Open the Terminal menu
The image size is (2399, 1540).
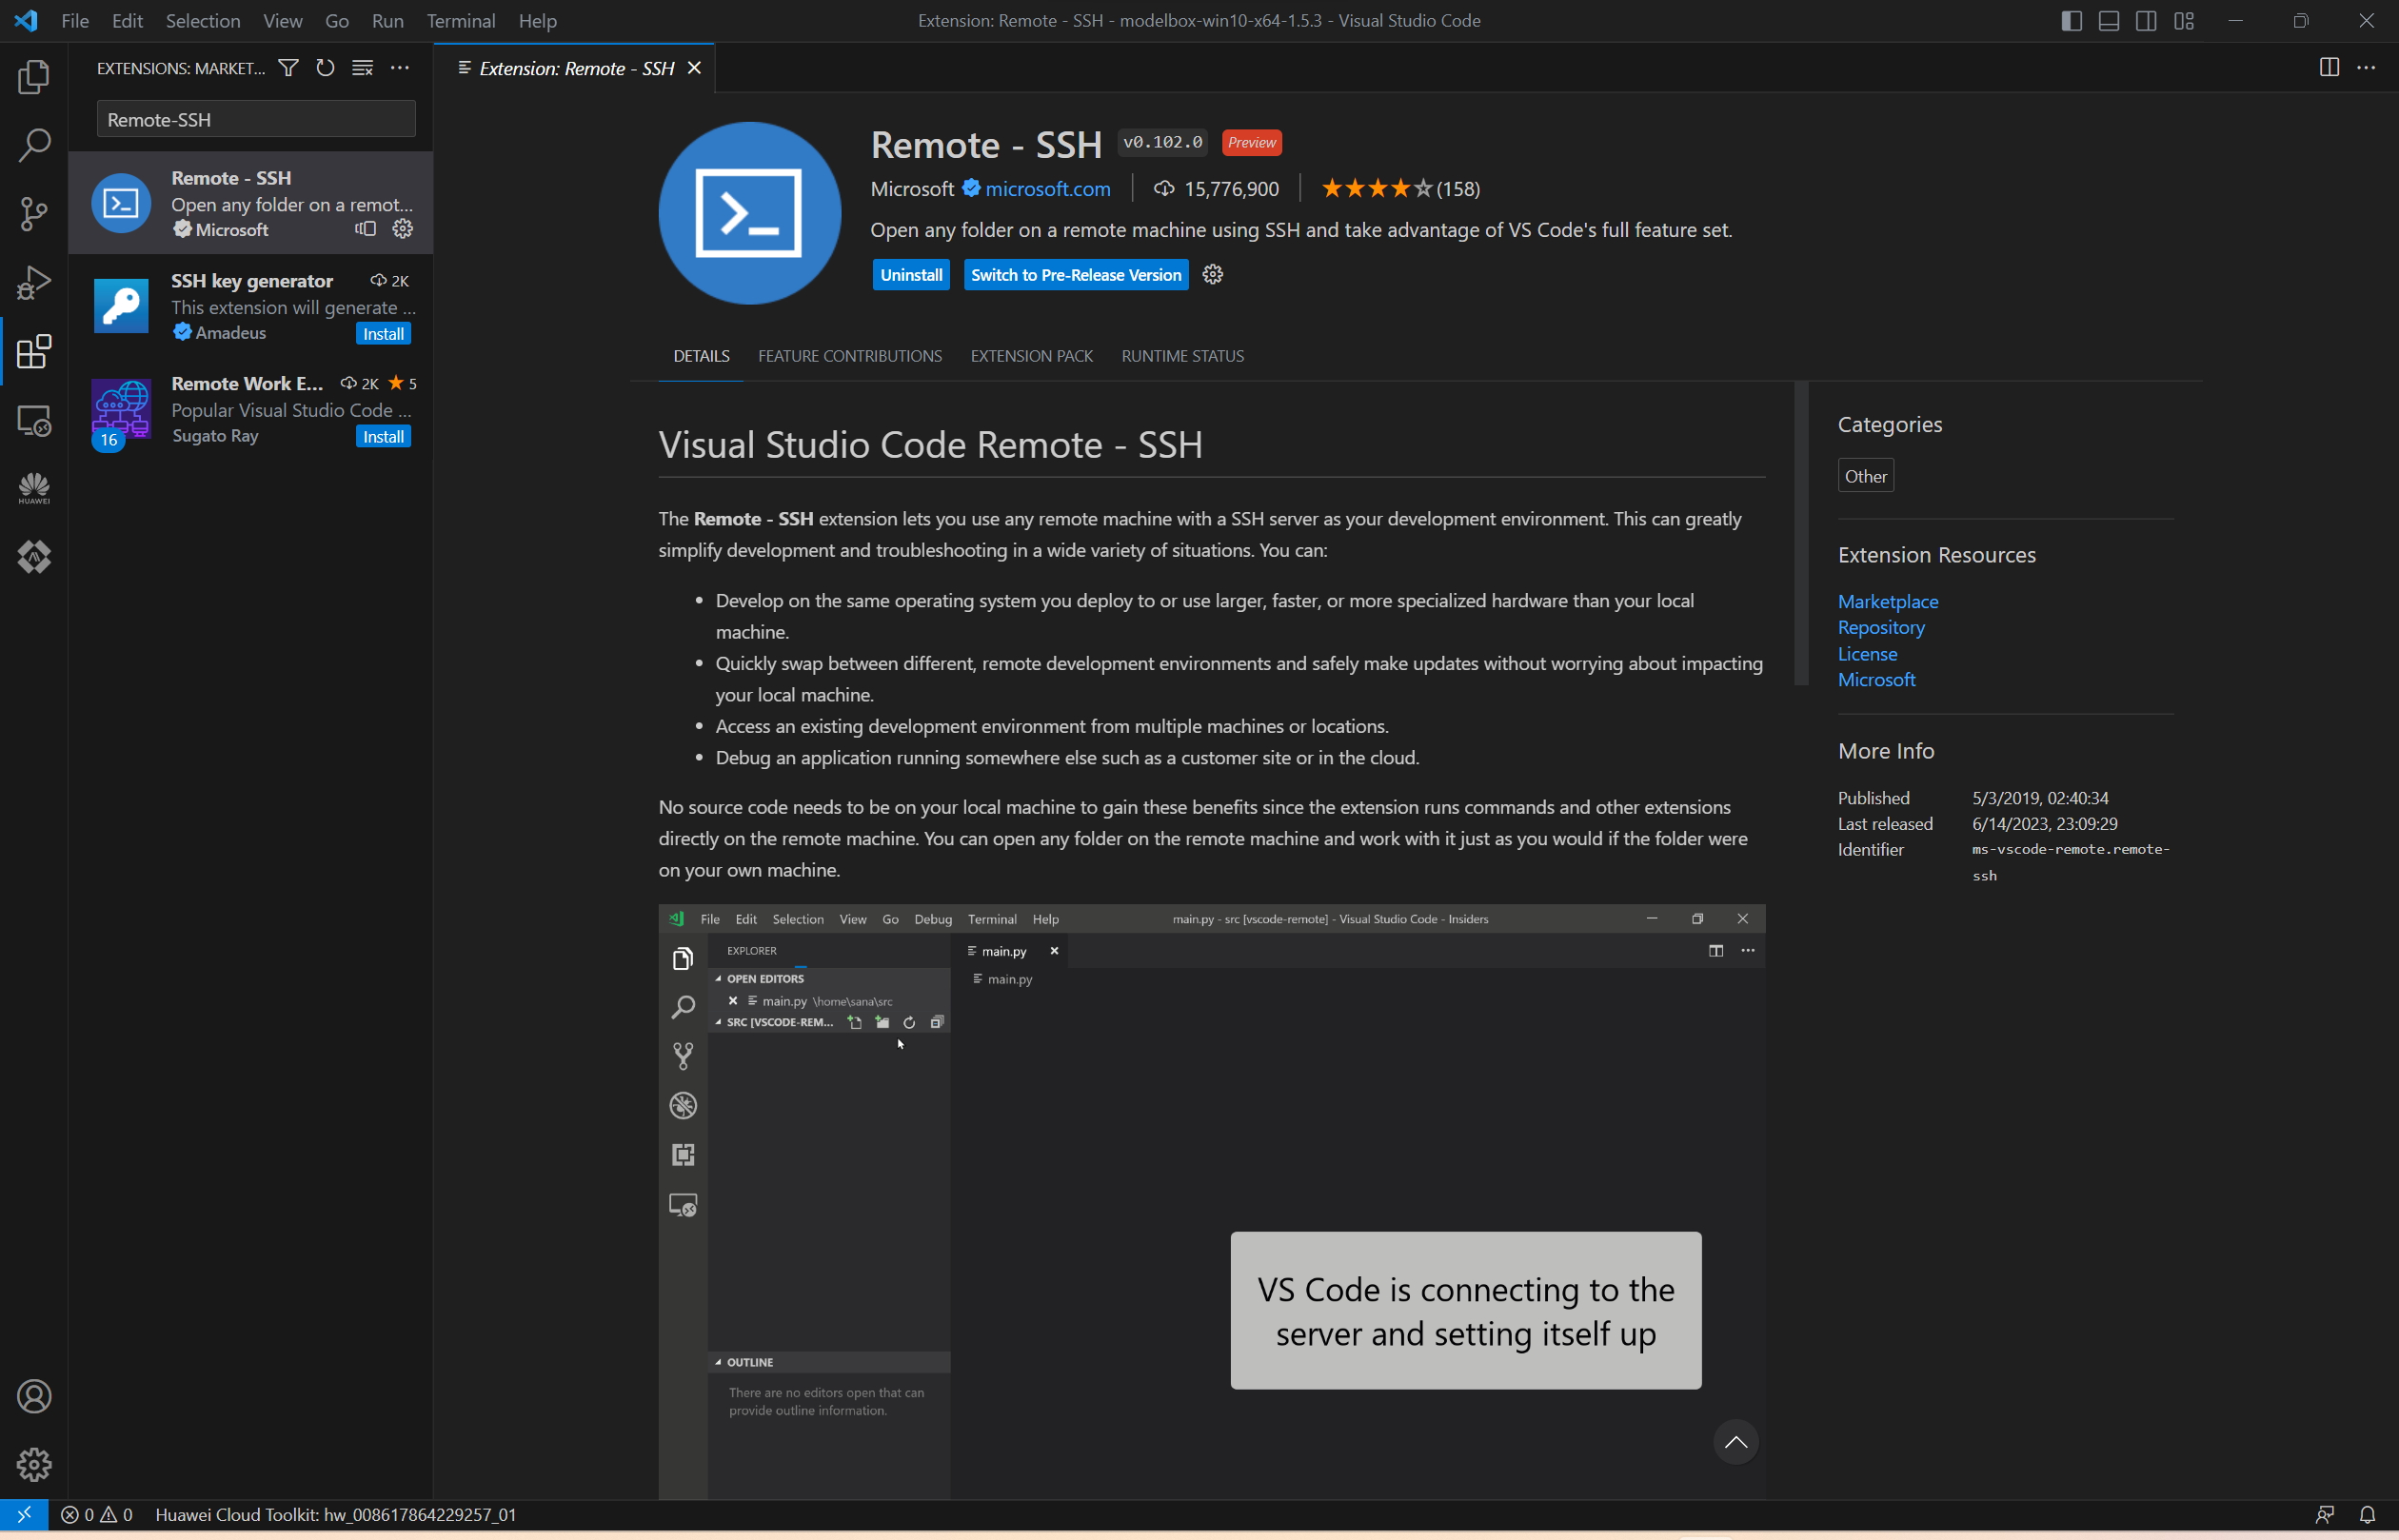point(460,20)
